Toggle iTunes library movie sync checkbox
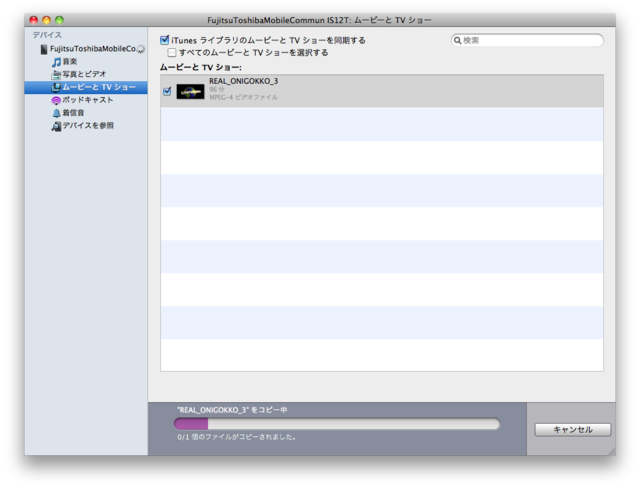 pos(164,40)
